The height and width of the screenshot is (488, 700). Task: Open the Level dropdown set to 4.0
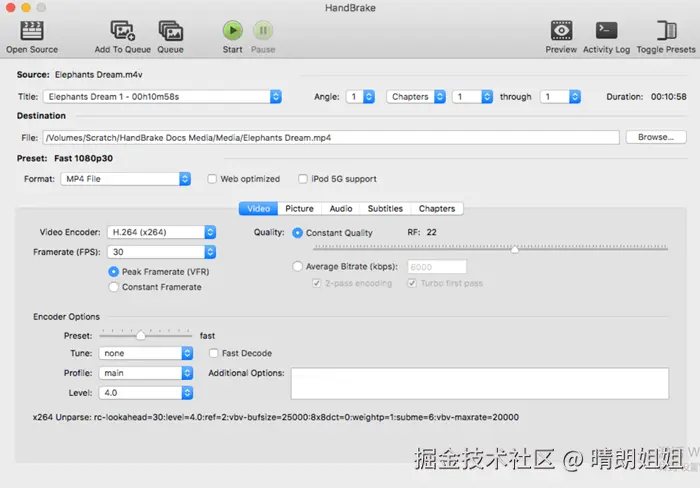click(x=146, y=393)
